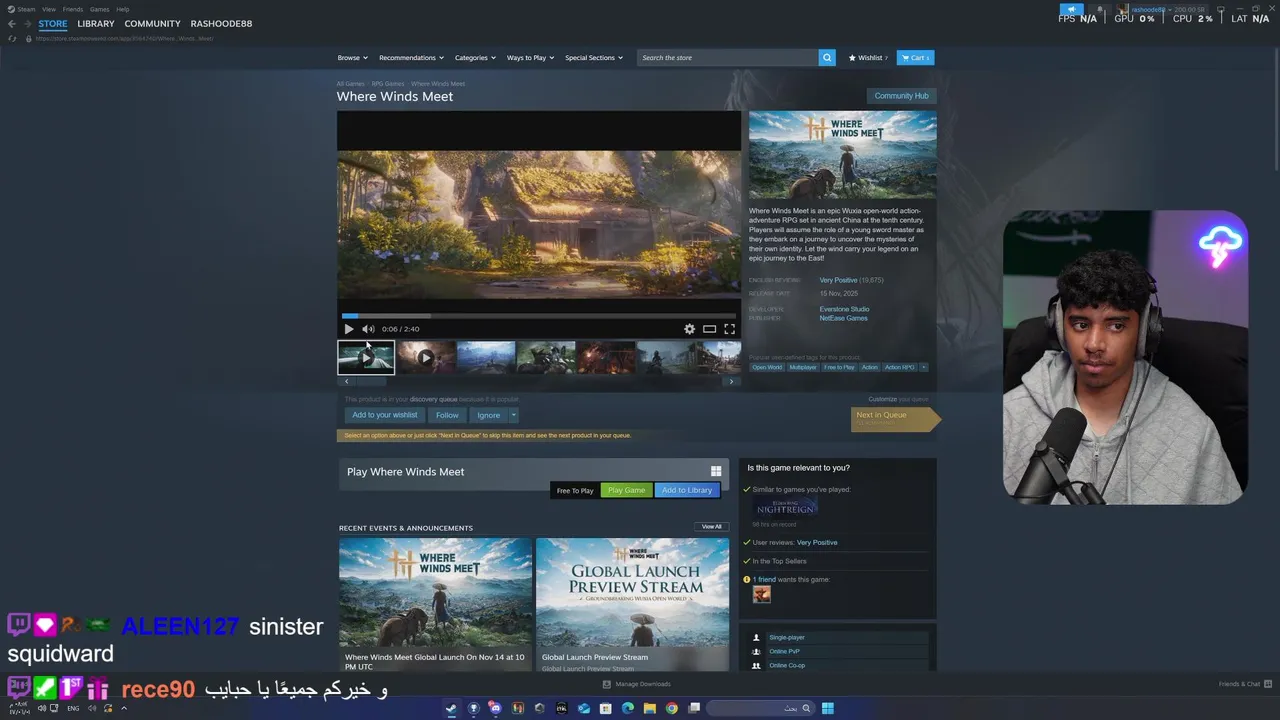The image size is (1280, 720).
Task: Play the game trailer video
Action: click(349, 329)
